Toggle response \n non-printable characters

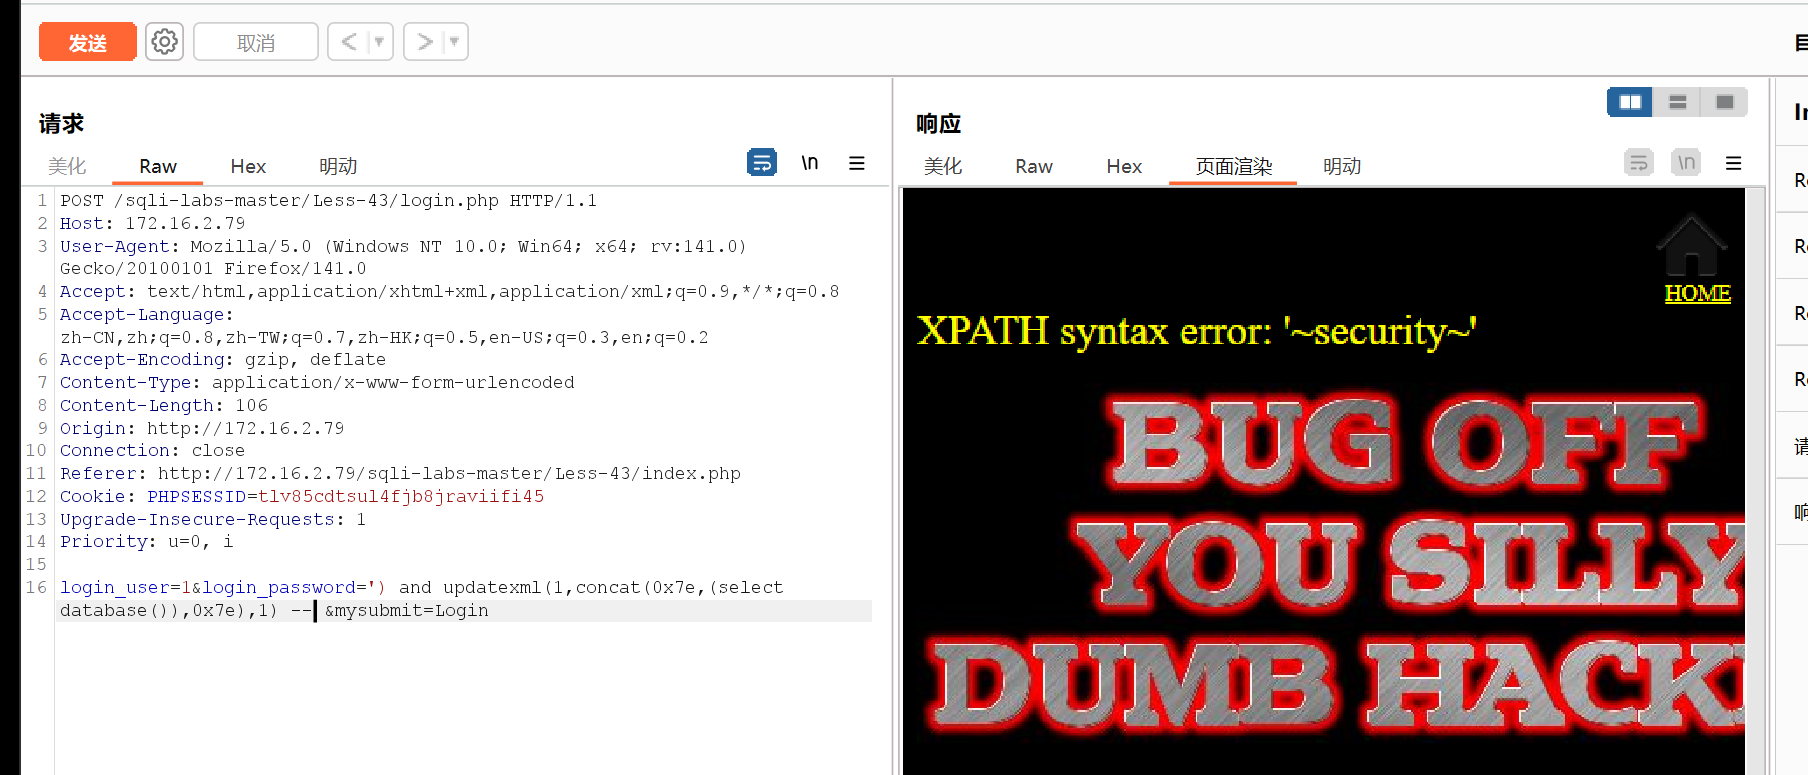(x=1686, y=162)
